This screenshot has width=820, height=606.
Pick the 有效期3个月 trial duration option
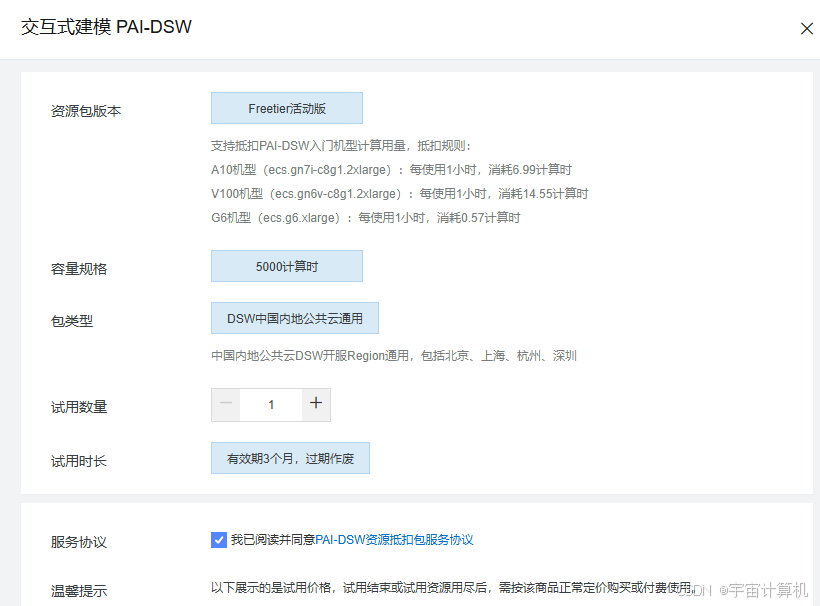[290, 457]
